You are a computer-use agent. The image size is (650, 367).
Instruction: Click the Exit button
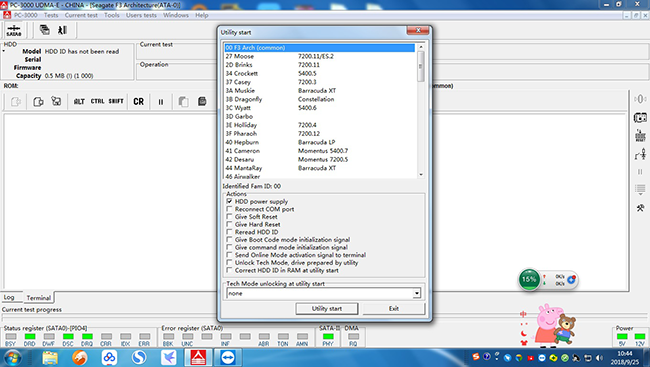click(x=394, y=309)
